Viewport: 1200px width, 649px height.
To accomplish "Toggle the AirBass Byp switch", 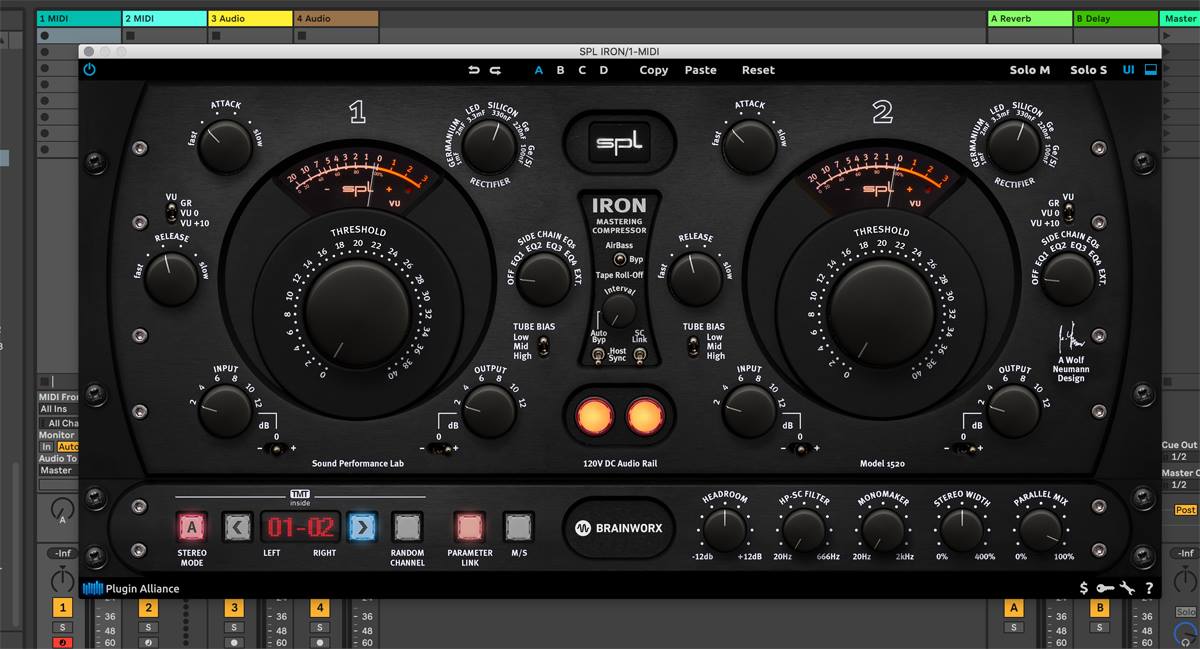I will (x=619, y=259).
